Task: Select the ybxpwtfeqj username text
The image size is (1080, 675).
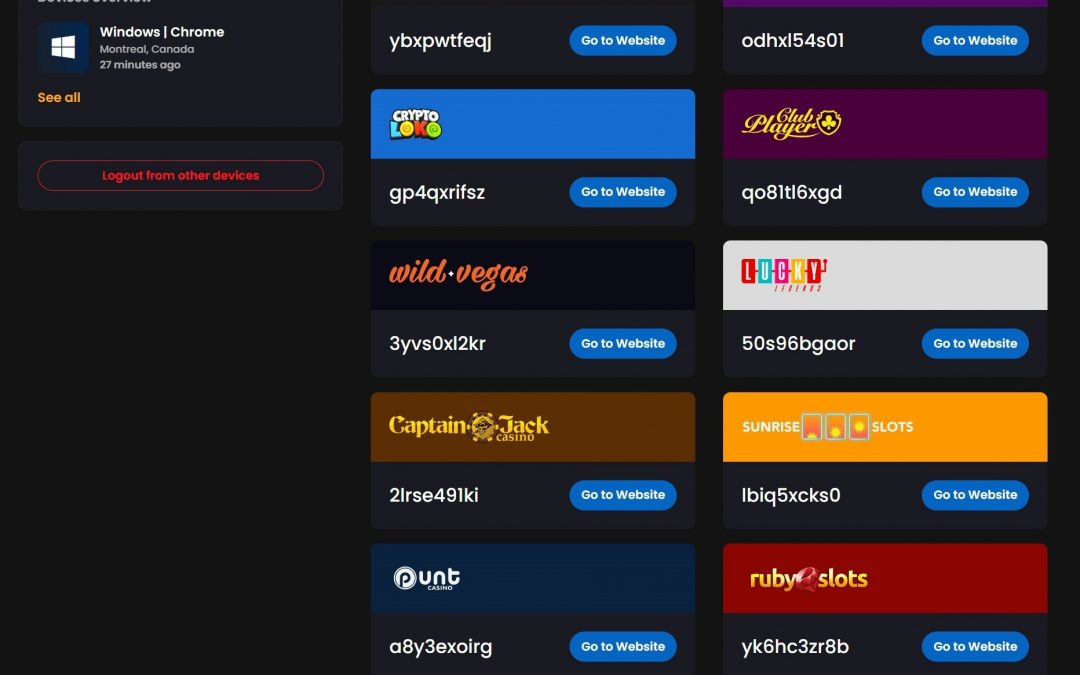Action: [x=440, y=41]
